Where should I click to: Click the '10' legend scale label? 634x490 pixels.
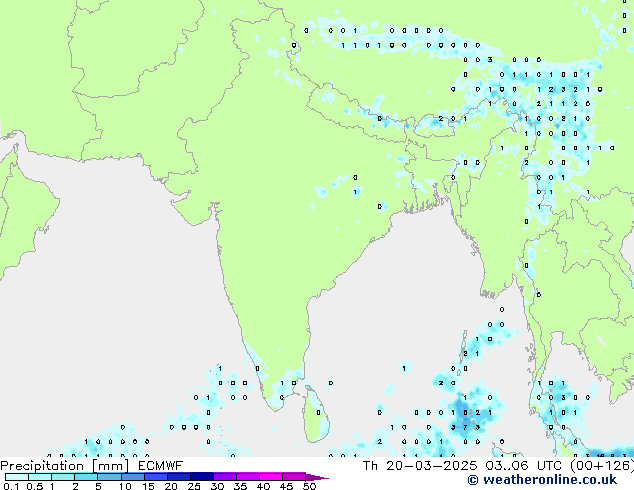pyautogui.click(x=125, y=486)
